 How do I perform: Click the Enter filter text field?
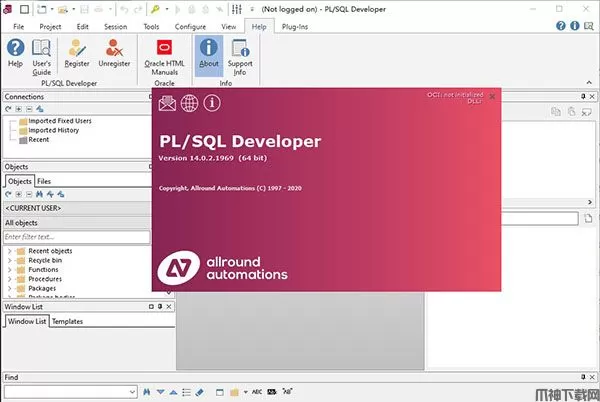click(77, 237)
